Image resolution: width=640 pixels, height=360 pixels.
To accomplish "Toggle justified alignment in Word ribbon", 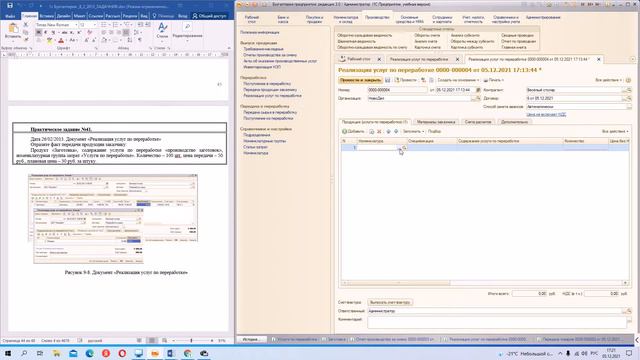I will (126, 32).
